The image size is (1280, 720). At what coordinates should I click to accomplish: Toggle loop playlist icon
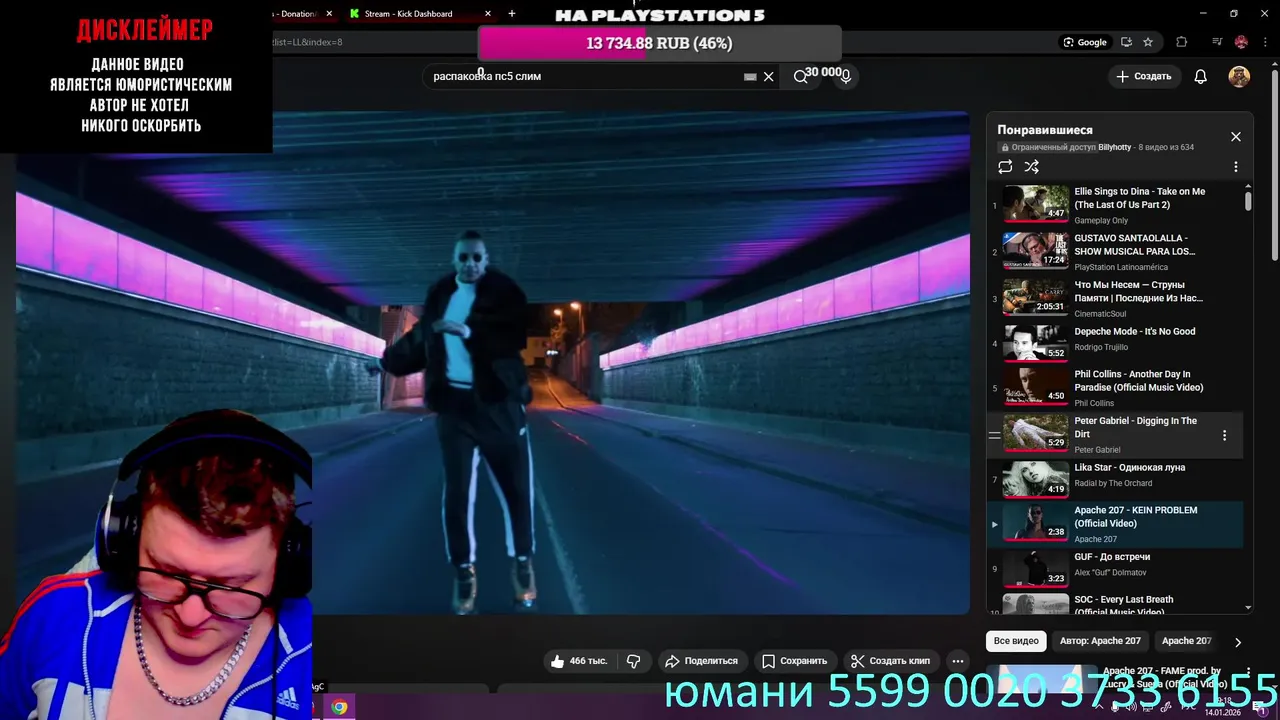[1005, 167]
